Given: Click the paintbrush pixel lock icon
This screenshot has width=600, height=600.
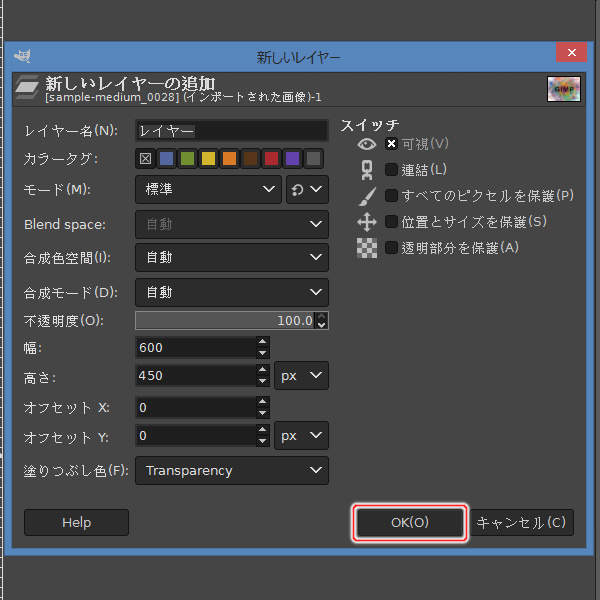Looking at the screenshot, I should pyautogui.click(x=367, y=196).
